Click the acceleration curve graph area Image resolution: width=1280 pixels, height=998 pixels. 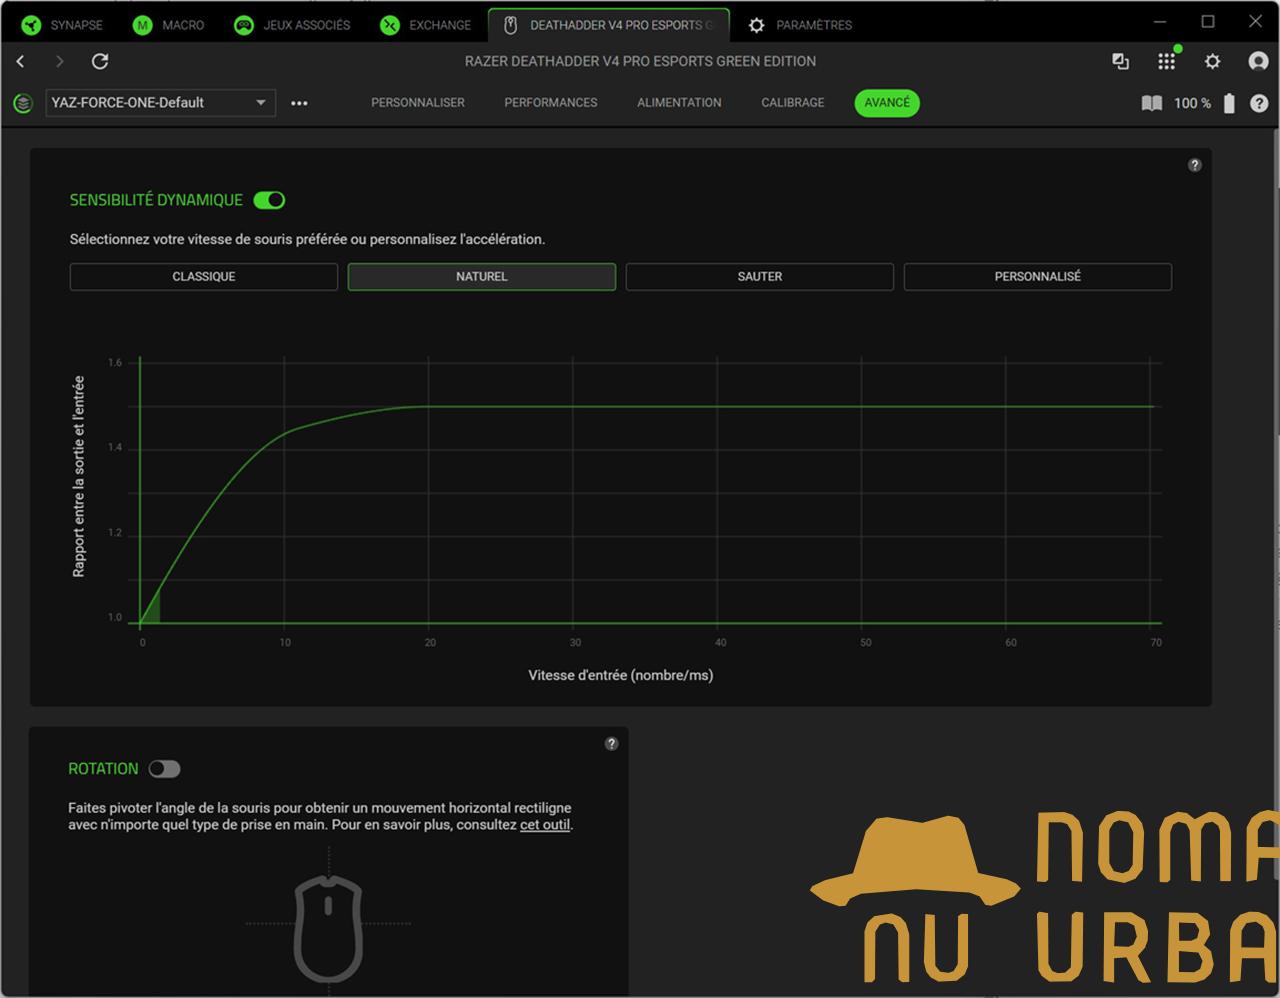650,500
